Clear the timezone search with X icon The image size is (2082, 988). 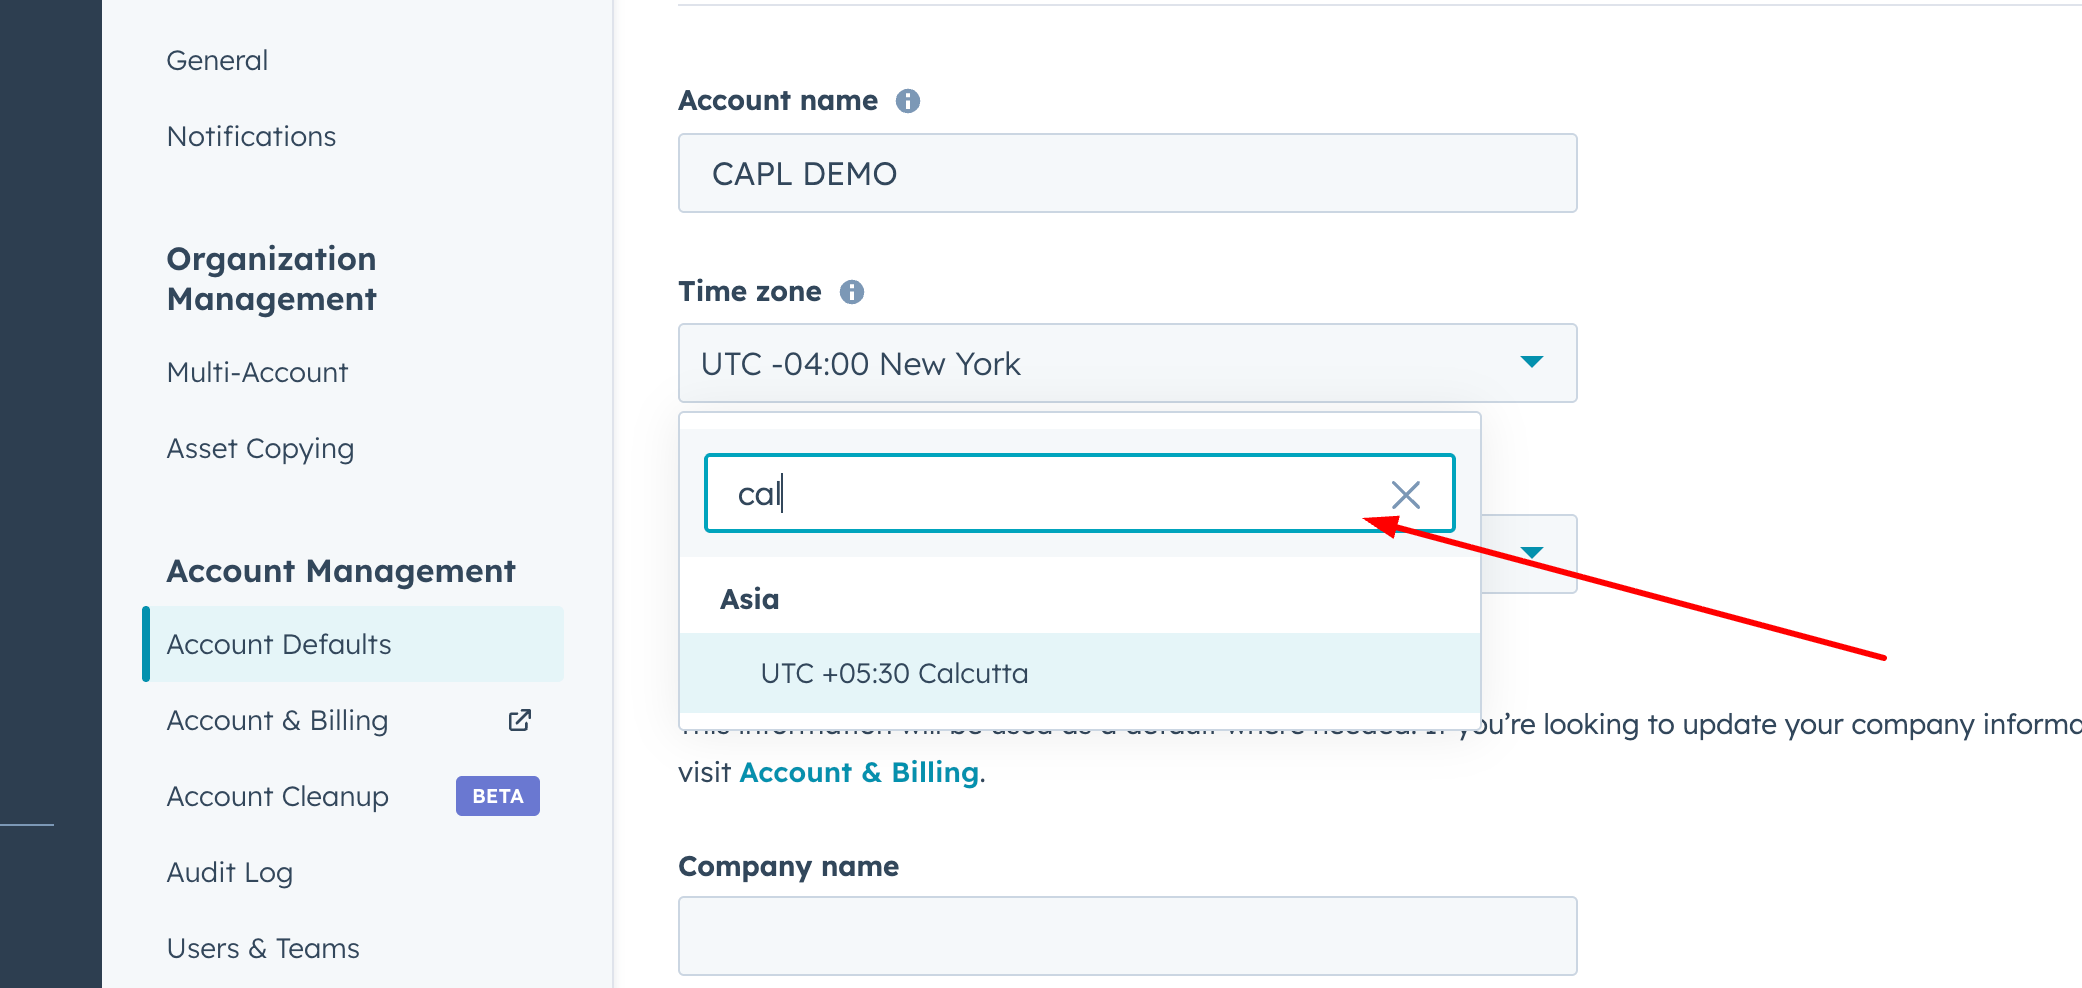point(1405,494)
